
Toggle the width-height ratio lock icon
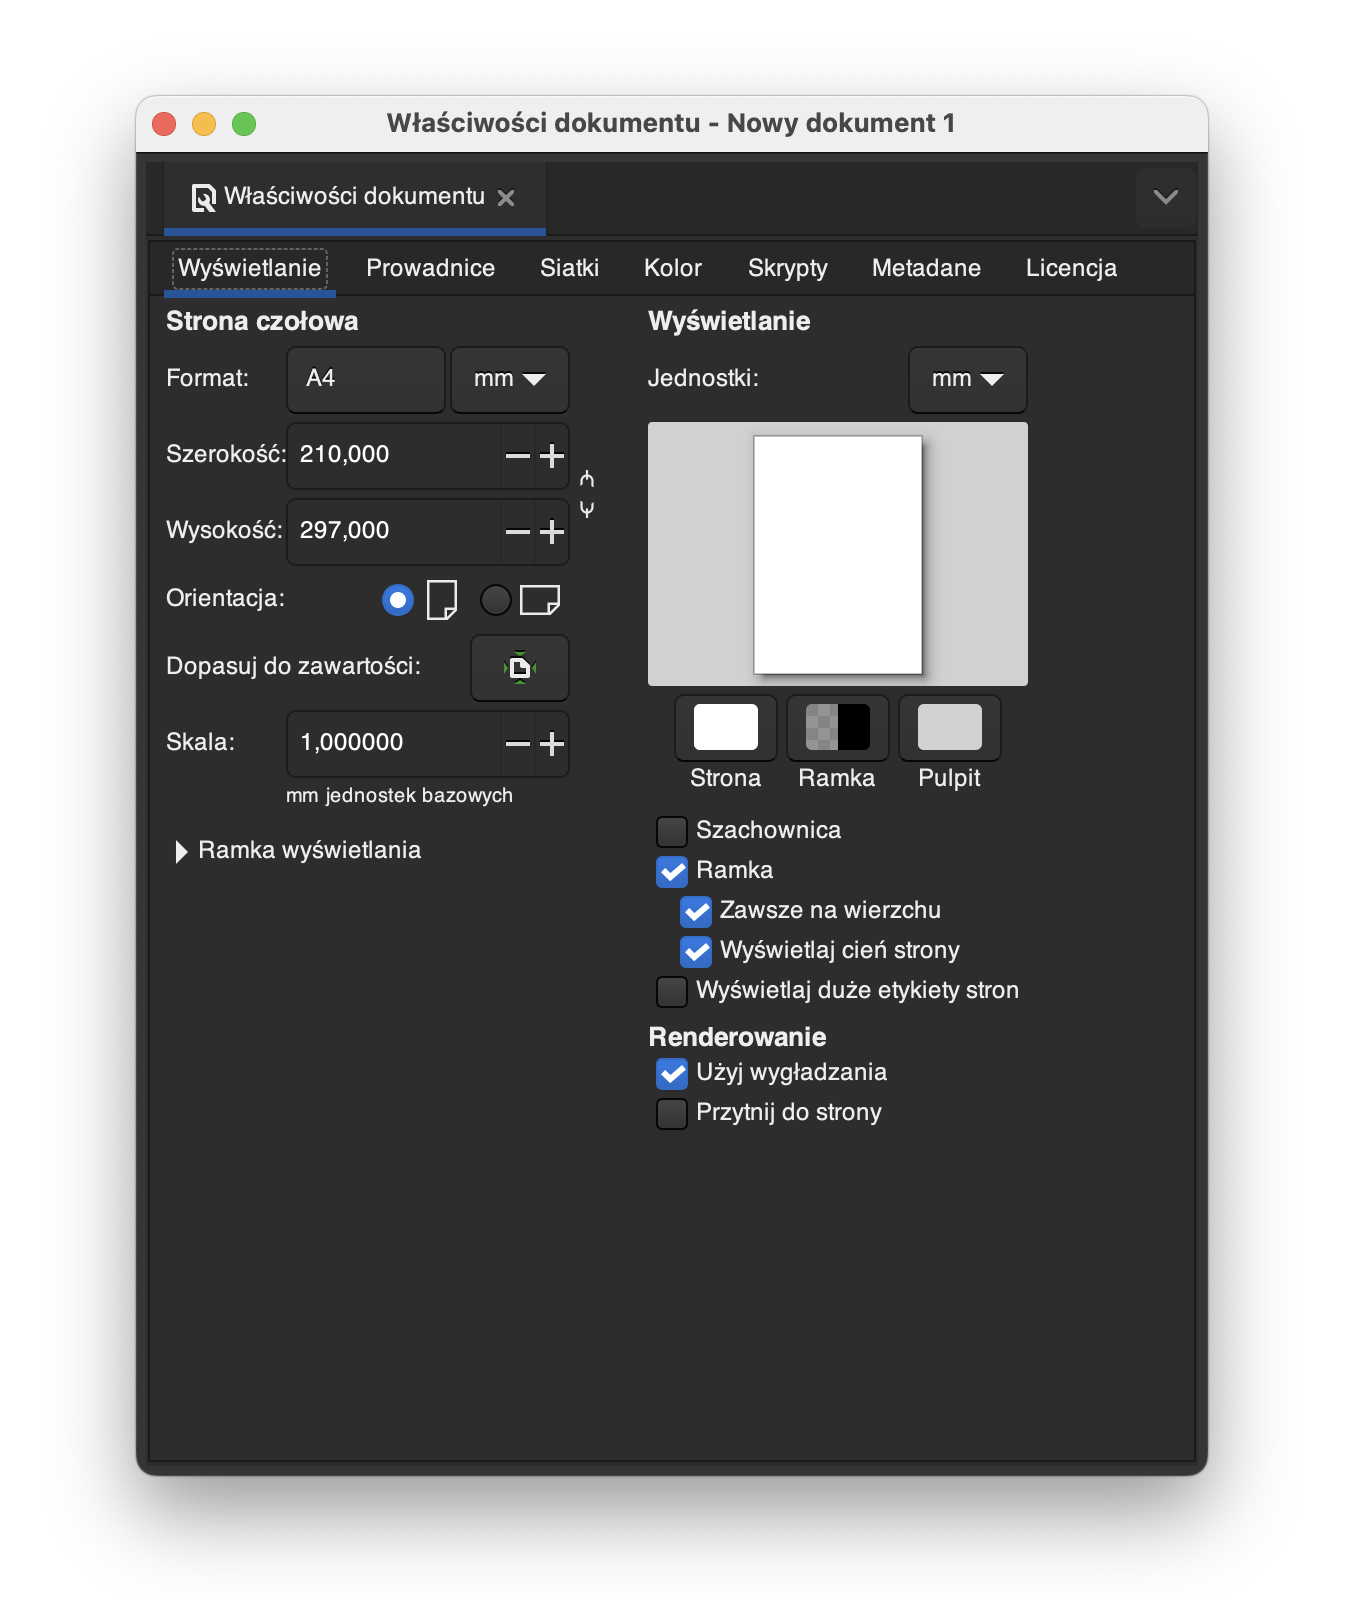coord(587,493)
